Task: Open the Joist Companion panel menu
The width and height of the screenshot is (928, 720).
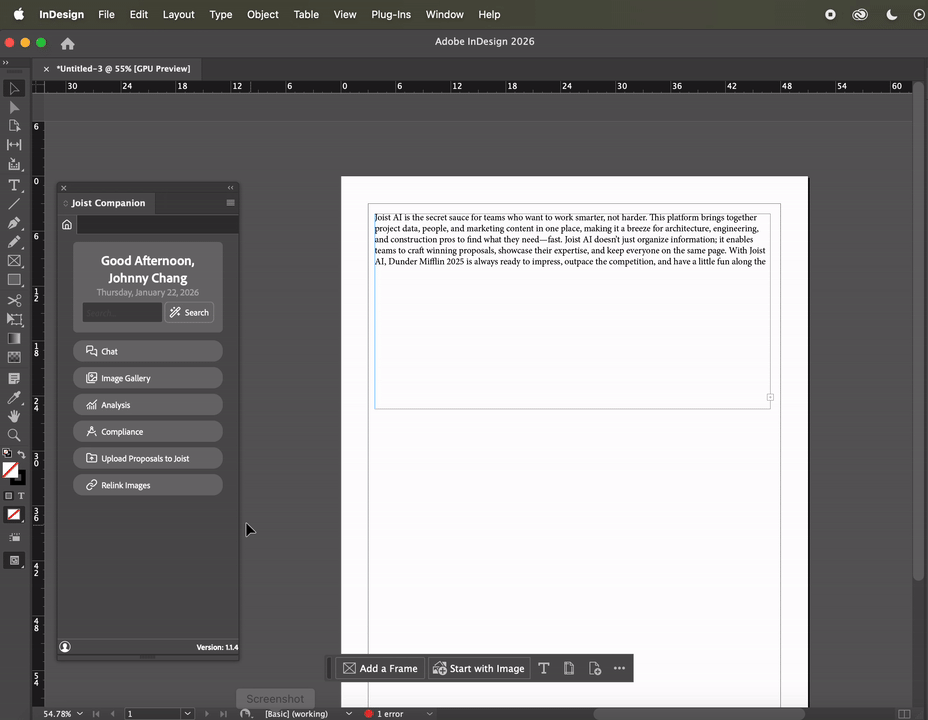Action: (x=230, y=203)
